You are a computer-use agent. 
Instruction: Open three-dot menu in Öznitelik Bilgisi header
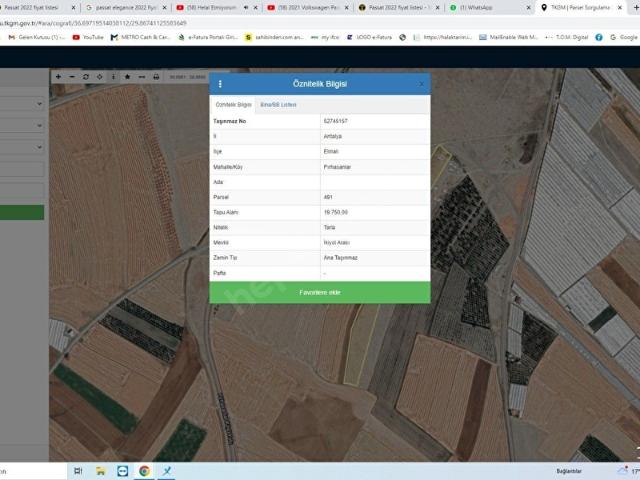pos(220,84)
